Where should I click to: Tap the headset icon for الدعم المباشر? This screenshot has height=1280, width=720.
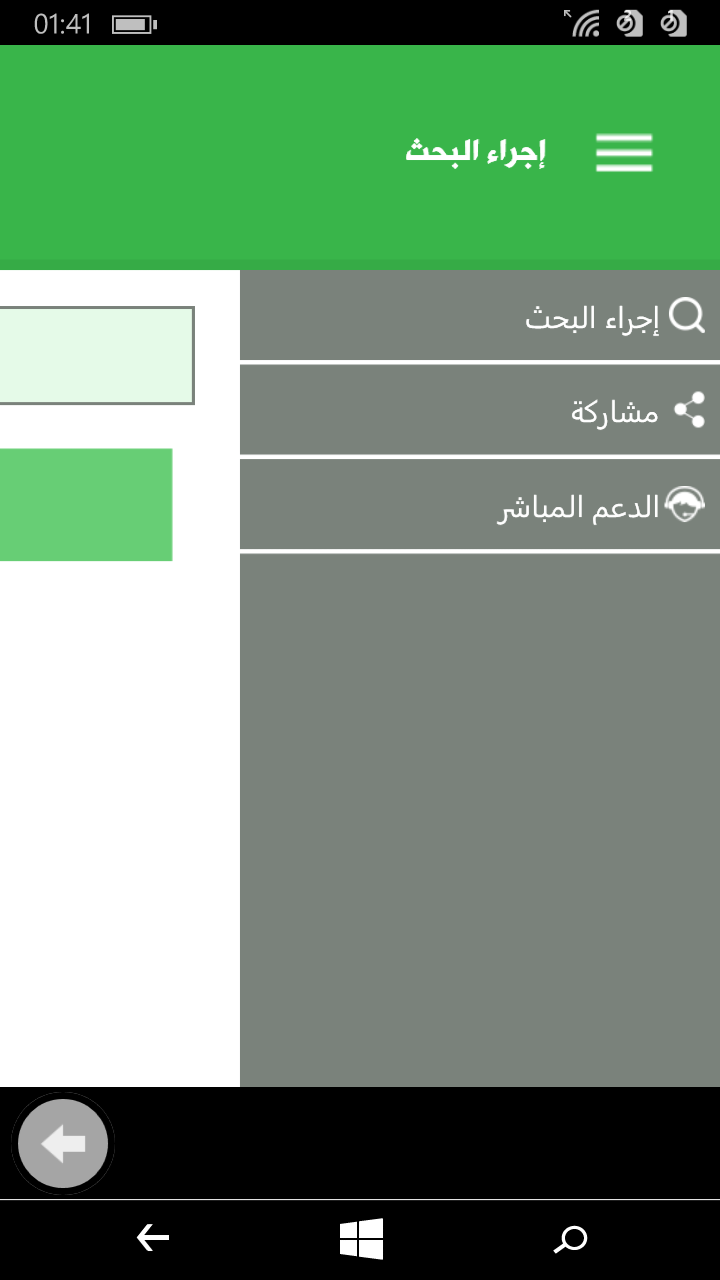685,505
